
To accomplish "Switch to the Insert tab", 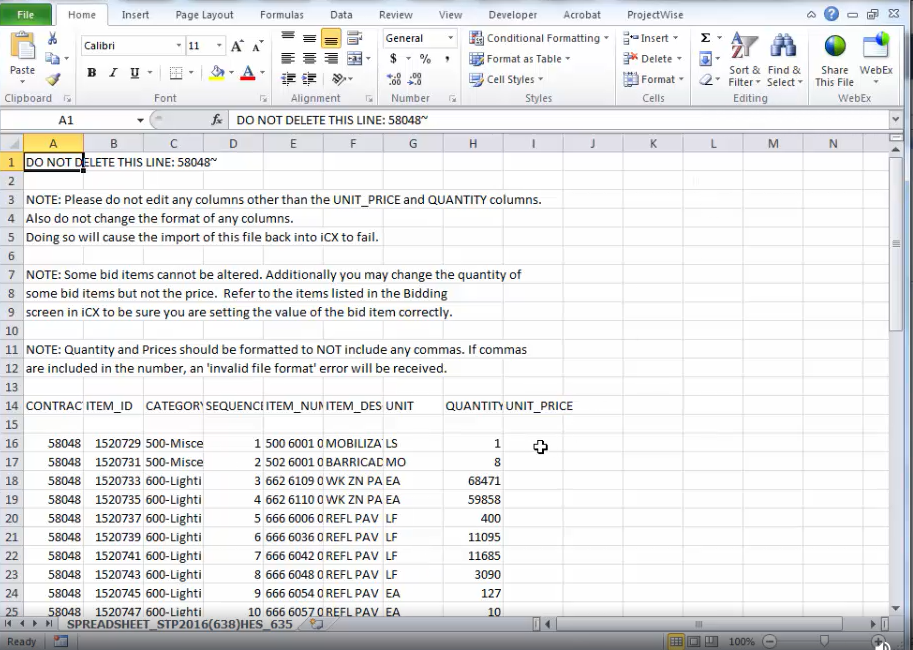I will (135, 15).
